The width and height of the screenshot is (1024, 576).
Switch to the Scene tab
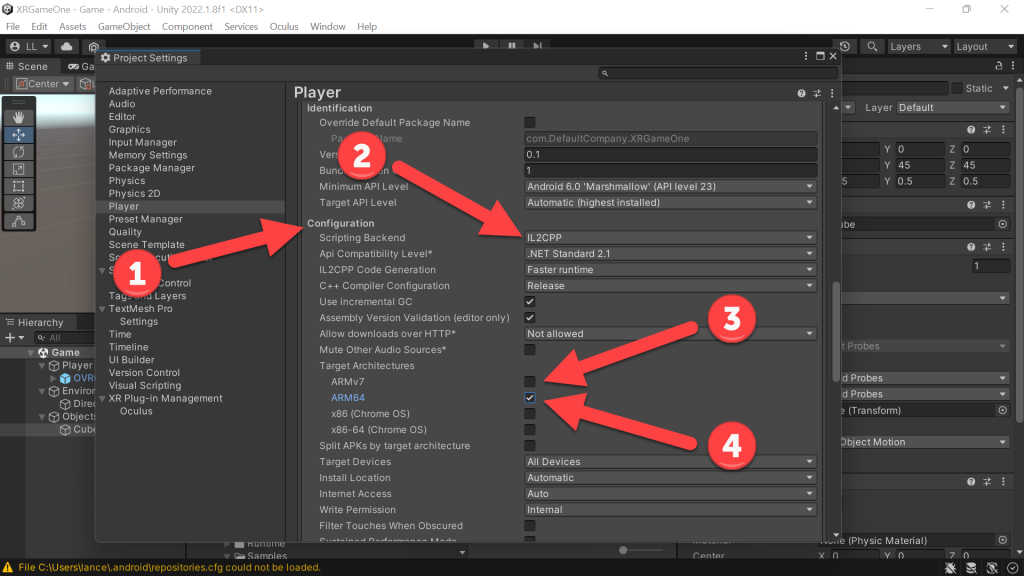27,67
